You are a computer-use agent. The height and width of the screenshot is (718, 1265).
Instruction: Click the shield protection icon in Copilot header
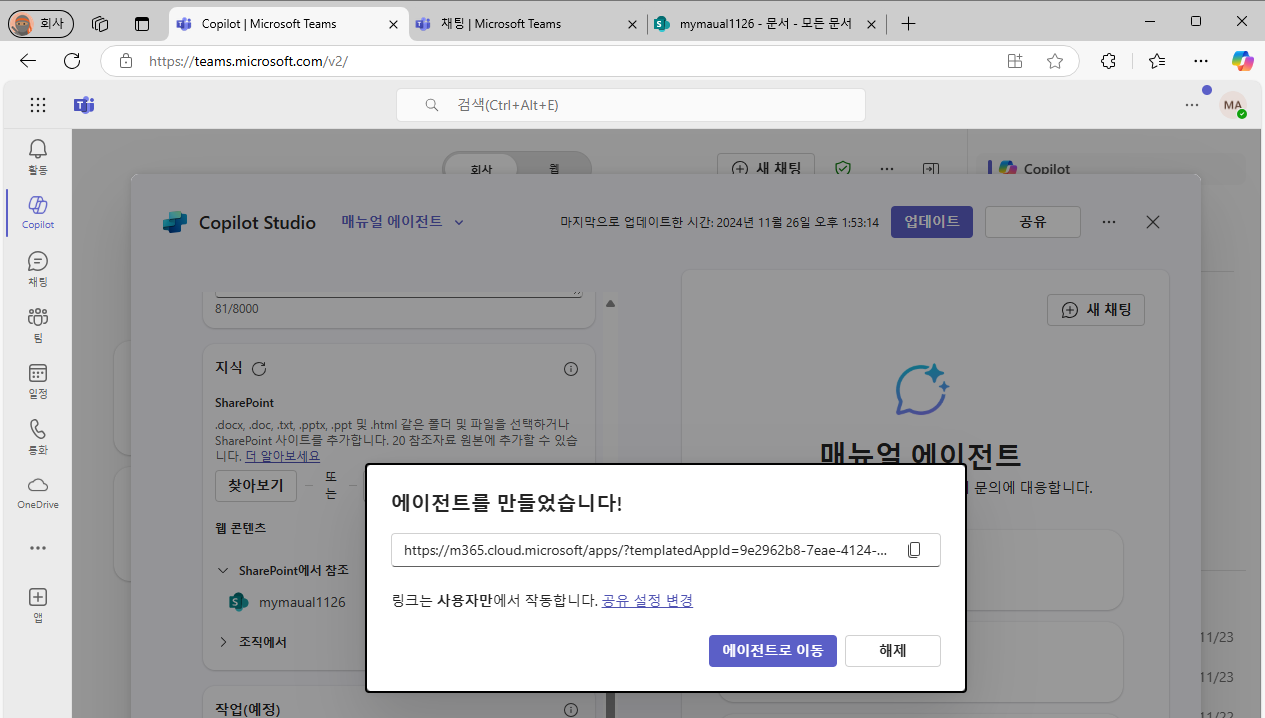pyautogui.click(x=843, y=169)
